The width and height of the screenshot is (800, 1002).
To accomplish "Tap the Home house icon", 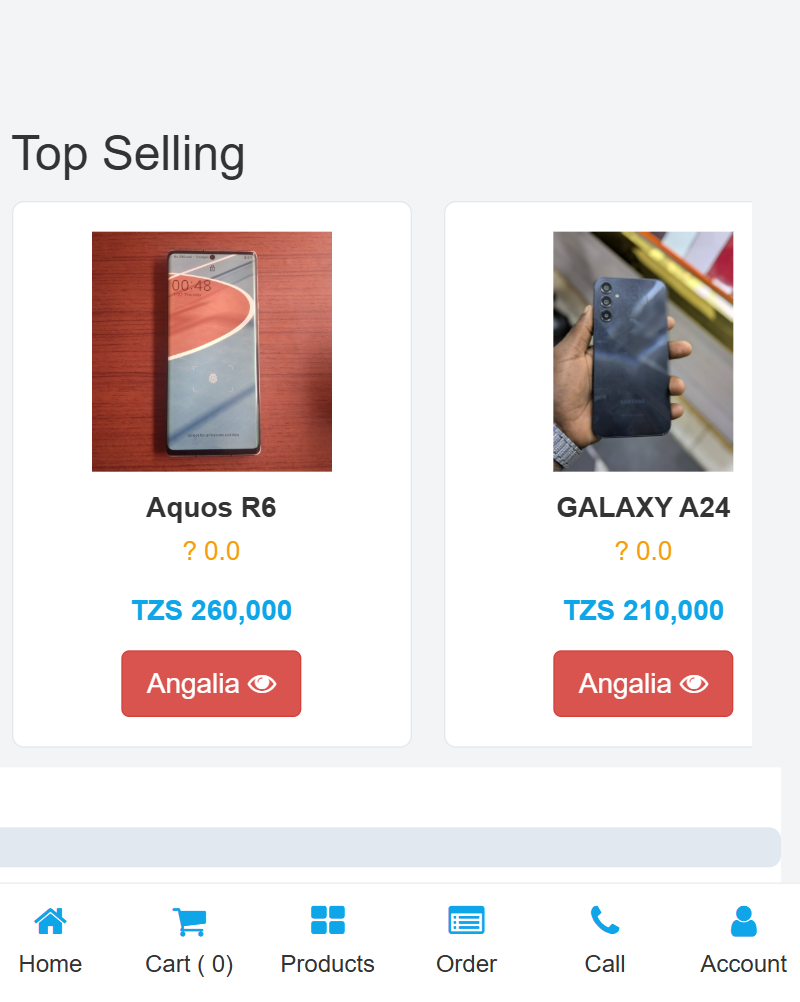I will [50, 920].
